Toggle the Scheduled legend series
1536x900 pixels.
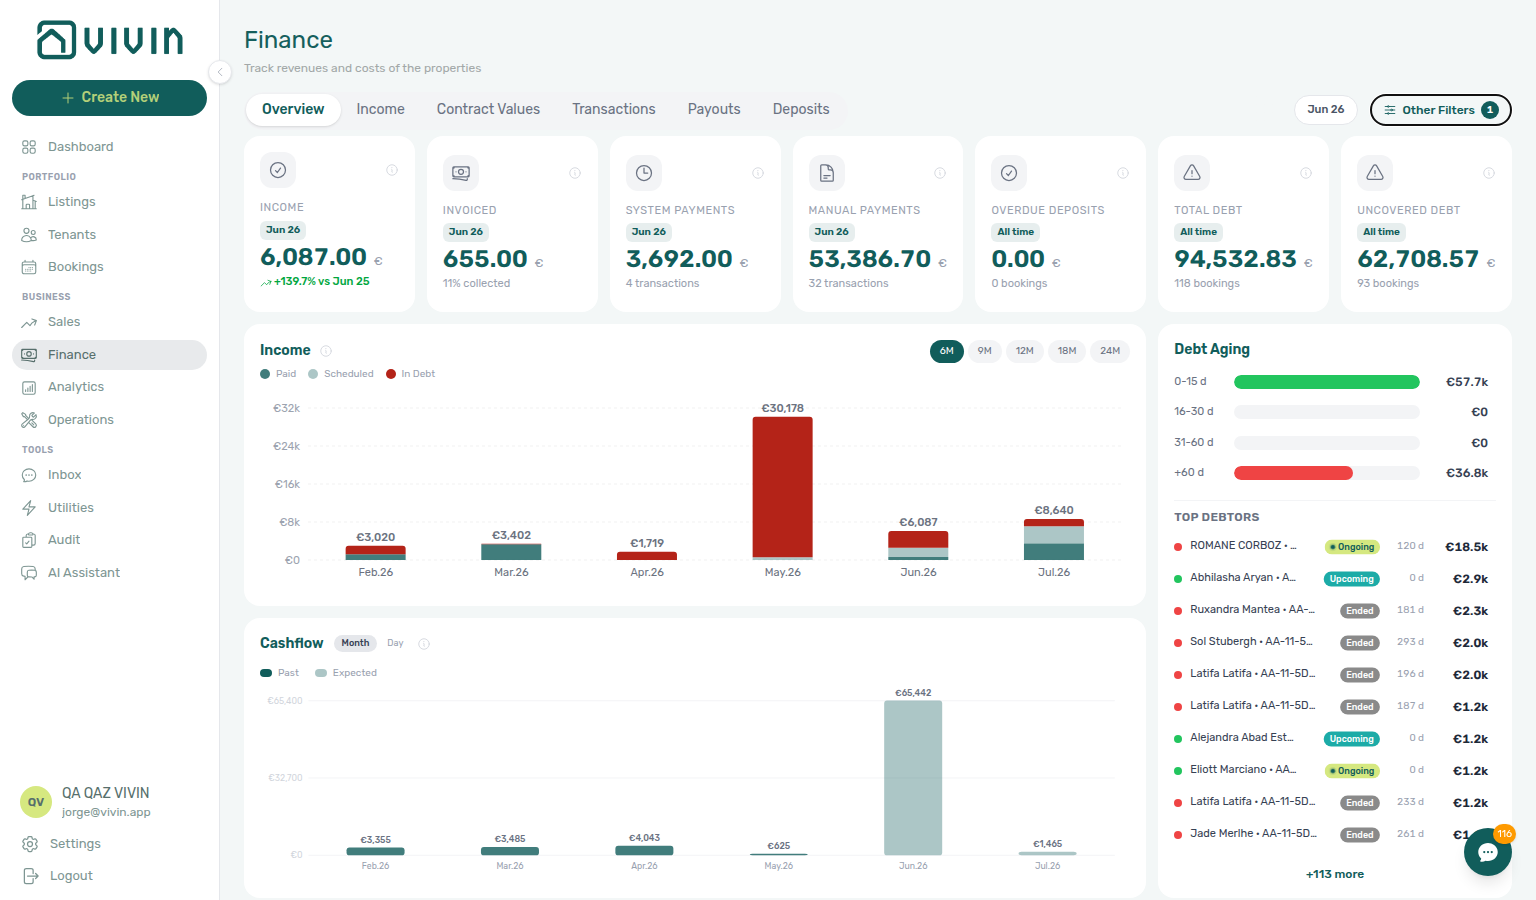click(341, 374)
